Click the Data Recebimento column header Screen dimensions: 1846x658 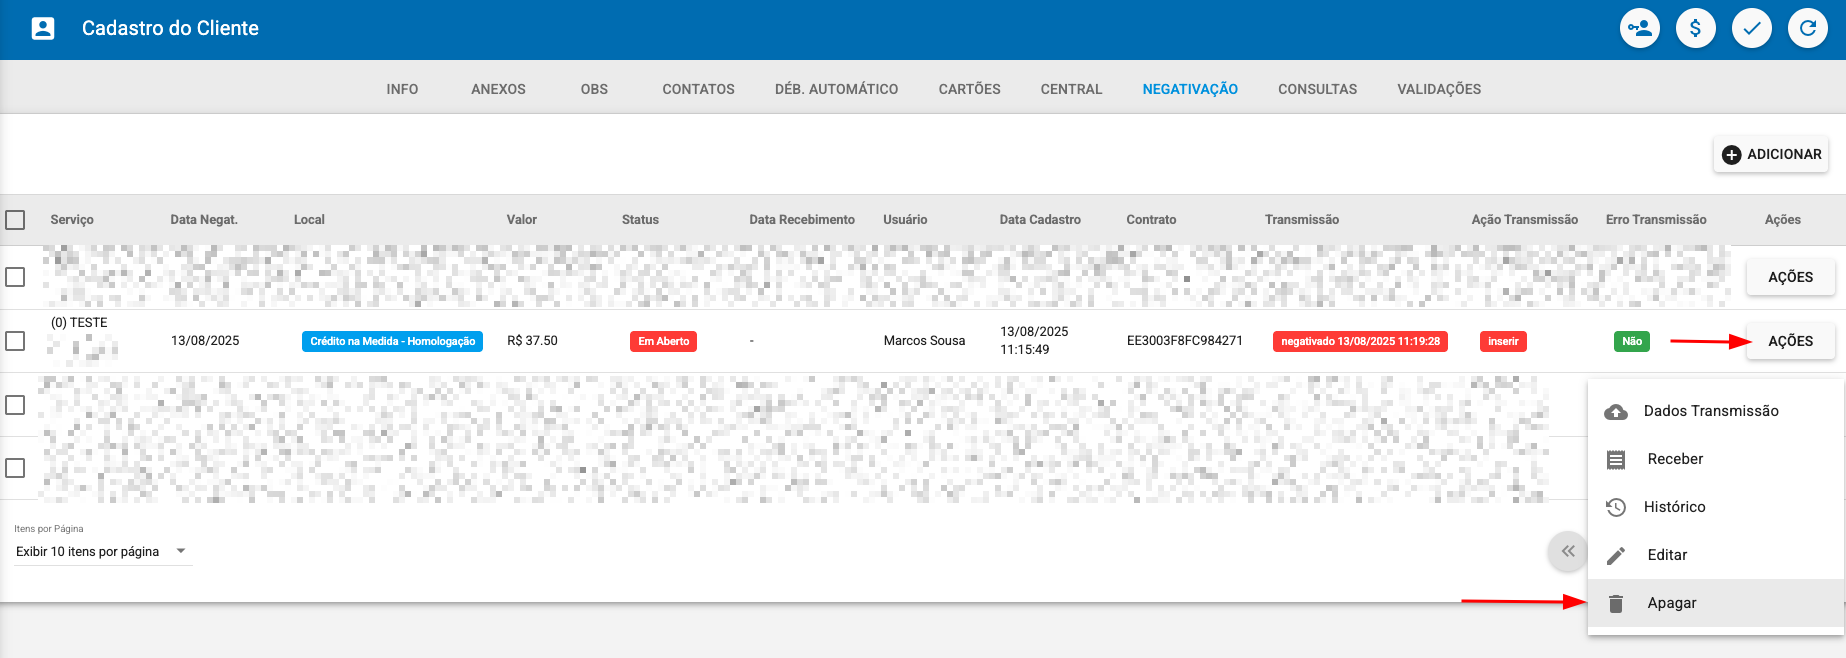[x=802, y=220]
